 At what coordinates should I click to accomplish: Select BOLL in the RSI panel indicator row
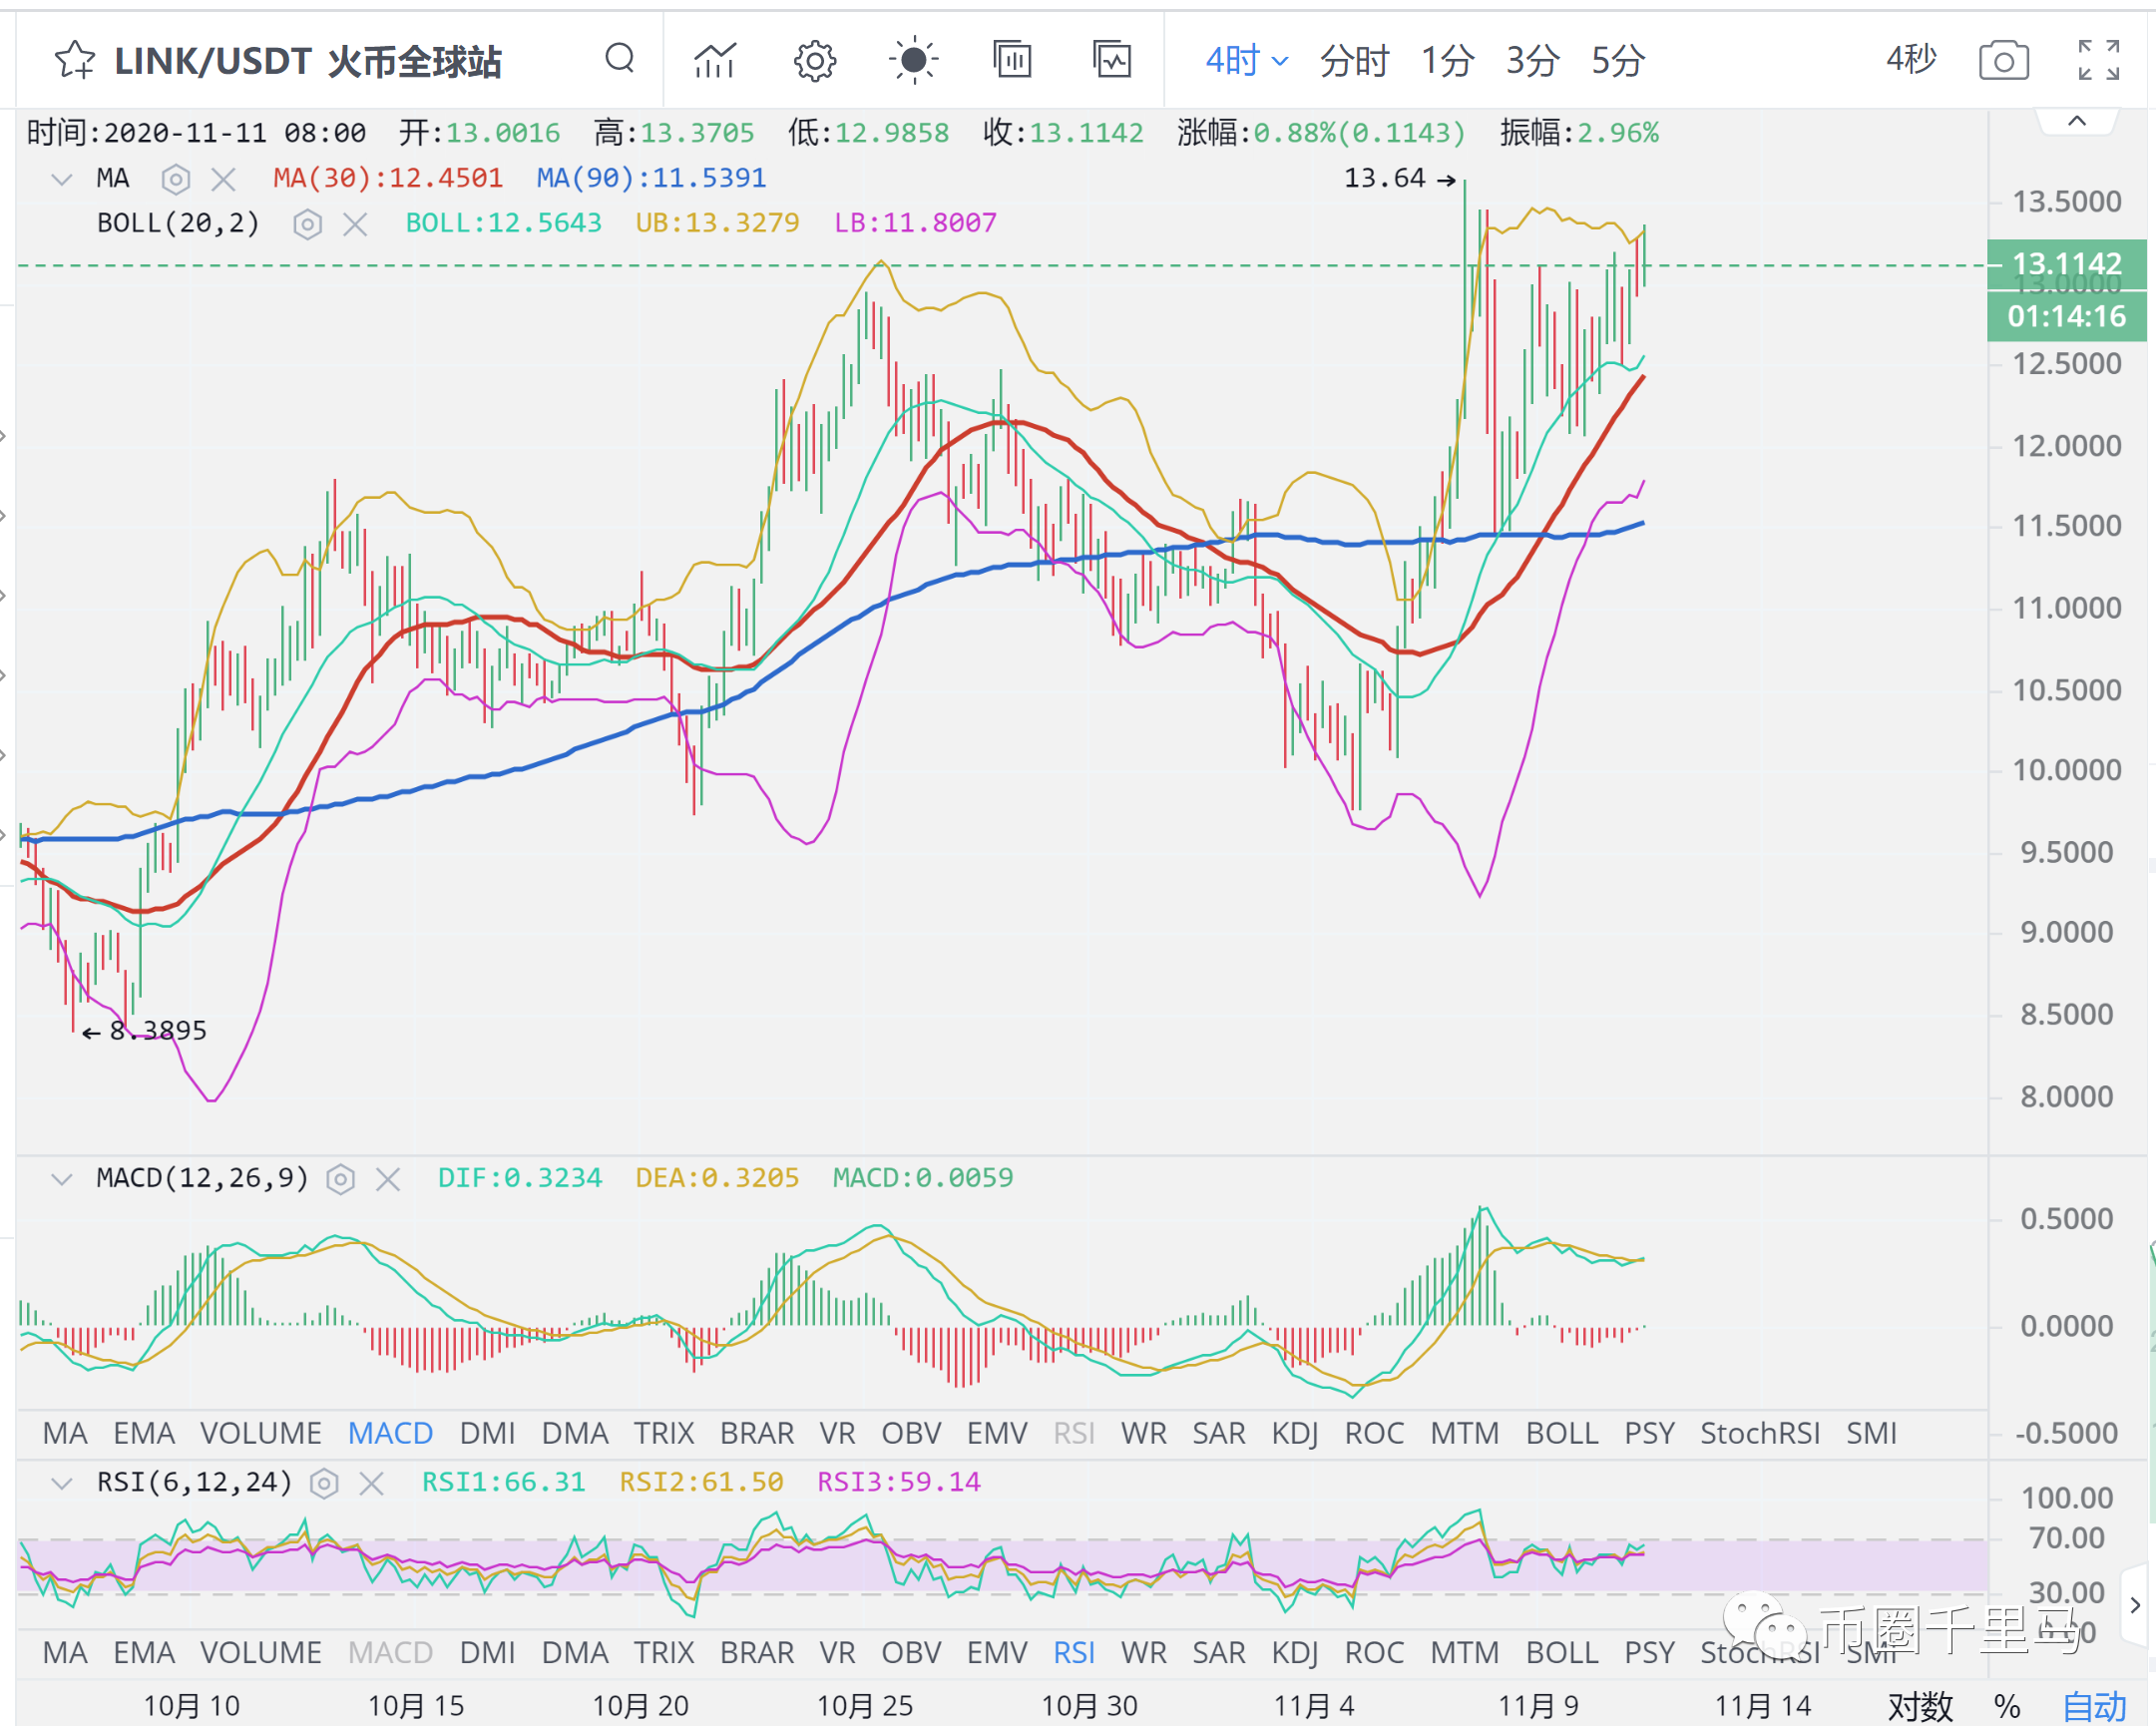click(1562, 1652)
